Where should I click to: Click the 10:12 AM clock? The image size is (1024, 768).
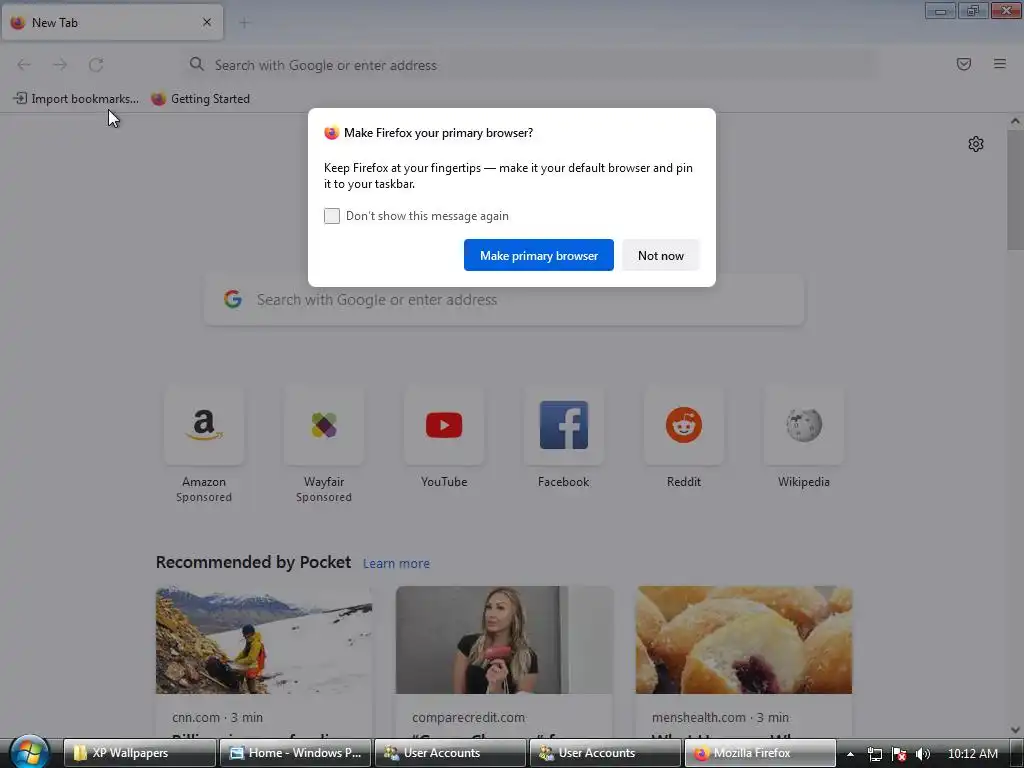click(972, 754)
